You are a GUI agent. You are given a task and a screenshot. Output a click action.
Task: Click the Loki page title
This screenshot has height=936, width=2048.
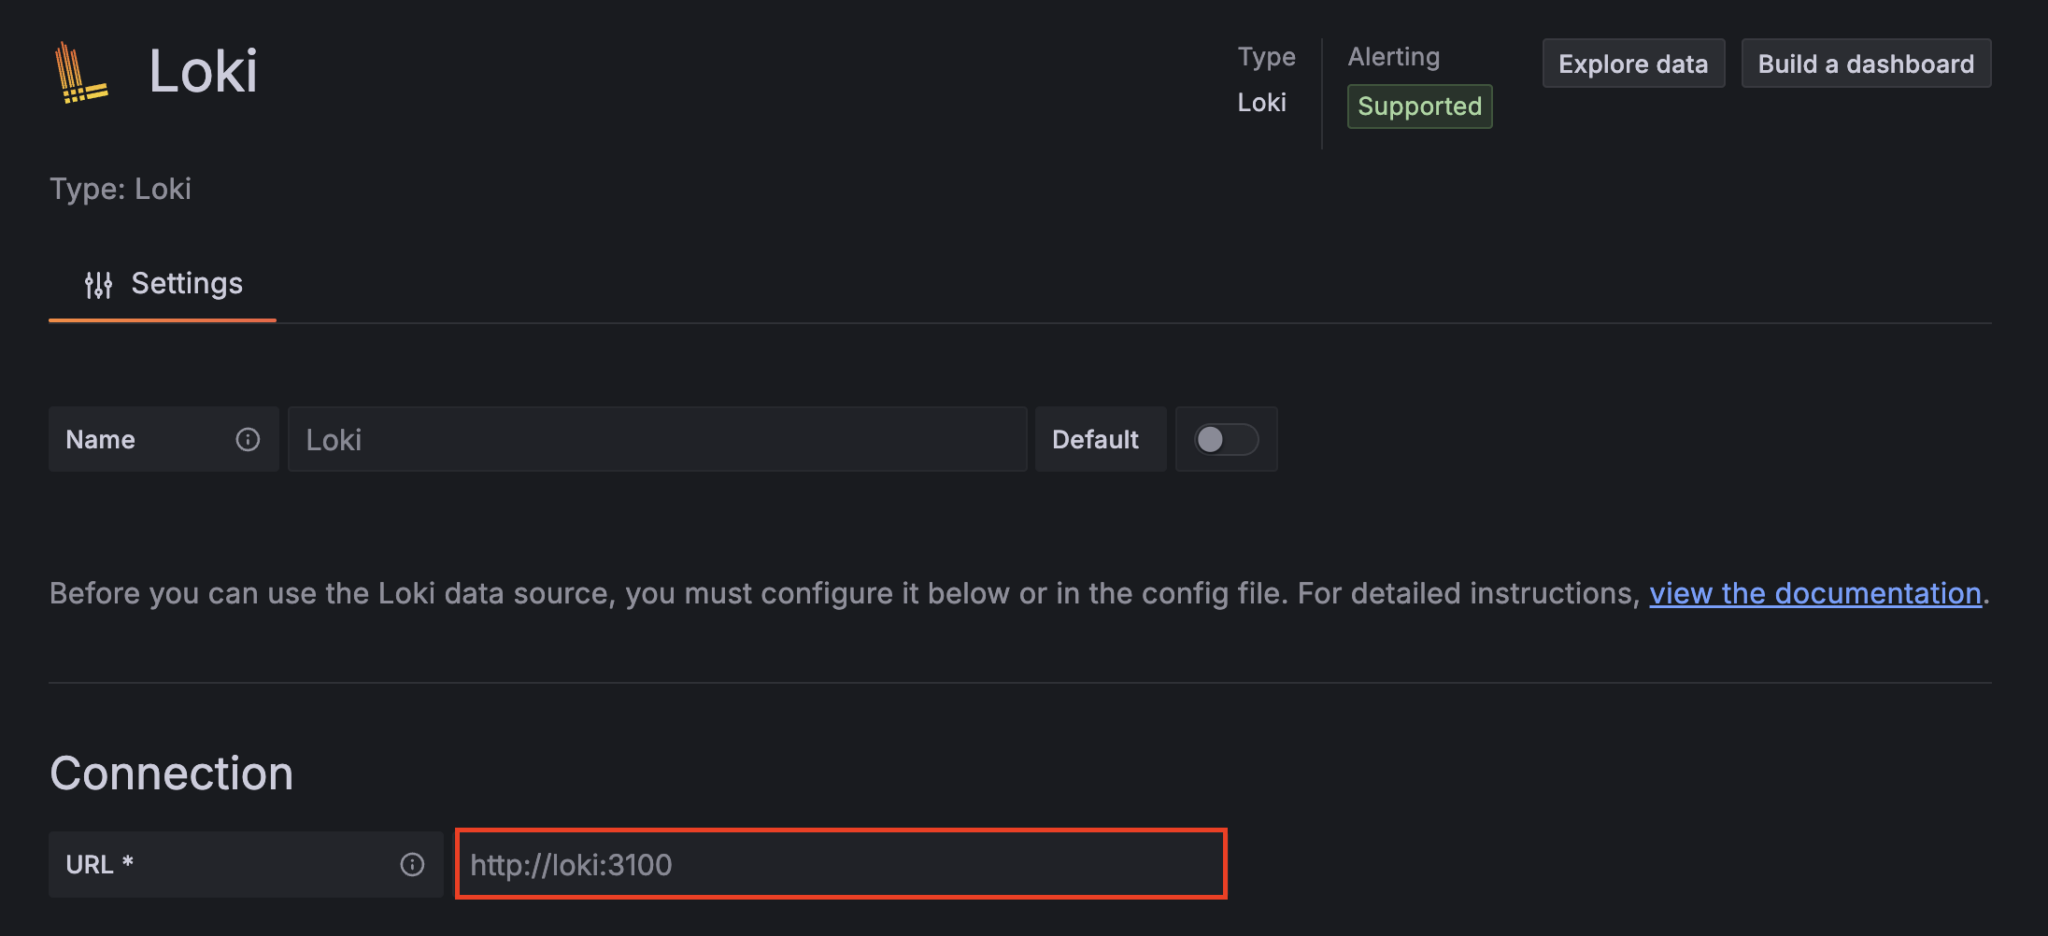point(203,71)
